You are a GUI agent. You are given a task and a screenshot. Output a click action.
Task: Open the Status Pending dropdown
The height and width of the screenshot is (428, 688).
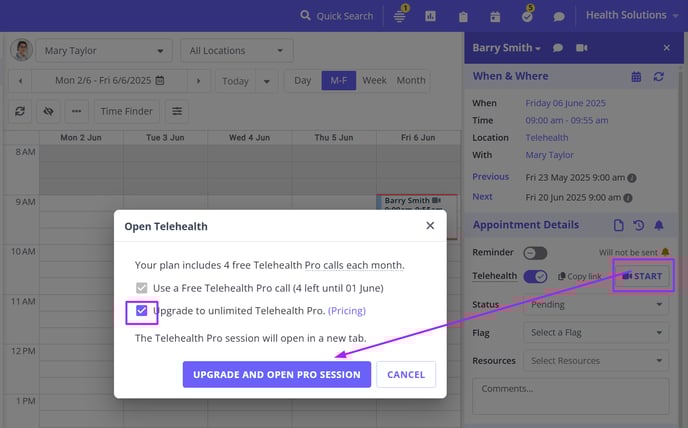tap(596, 305)
